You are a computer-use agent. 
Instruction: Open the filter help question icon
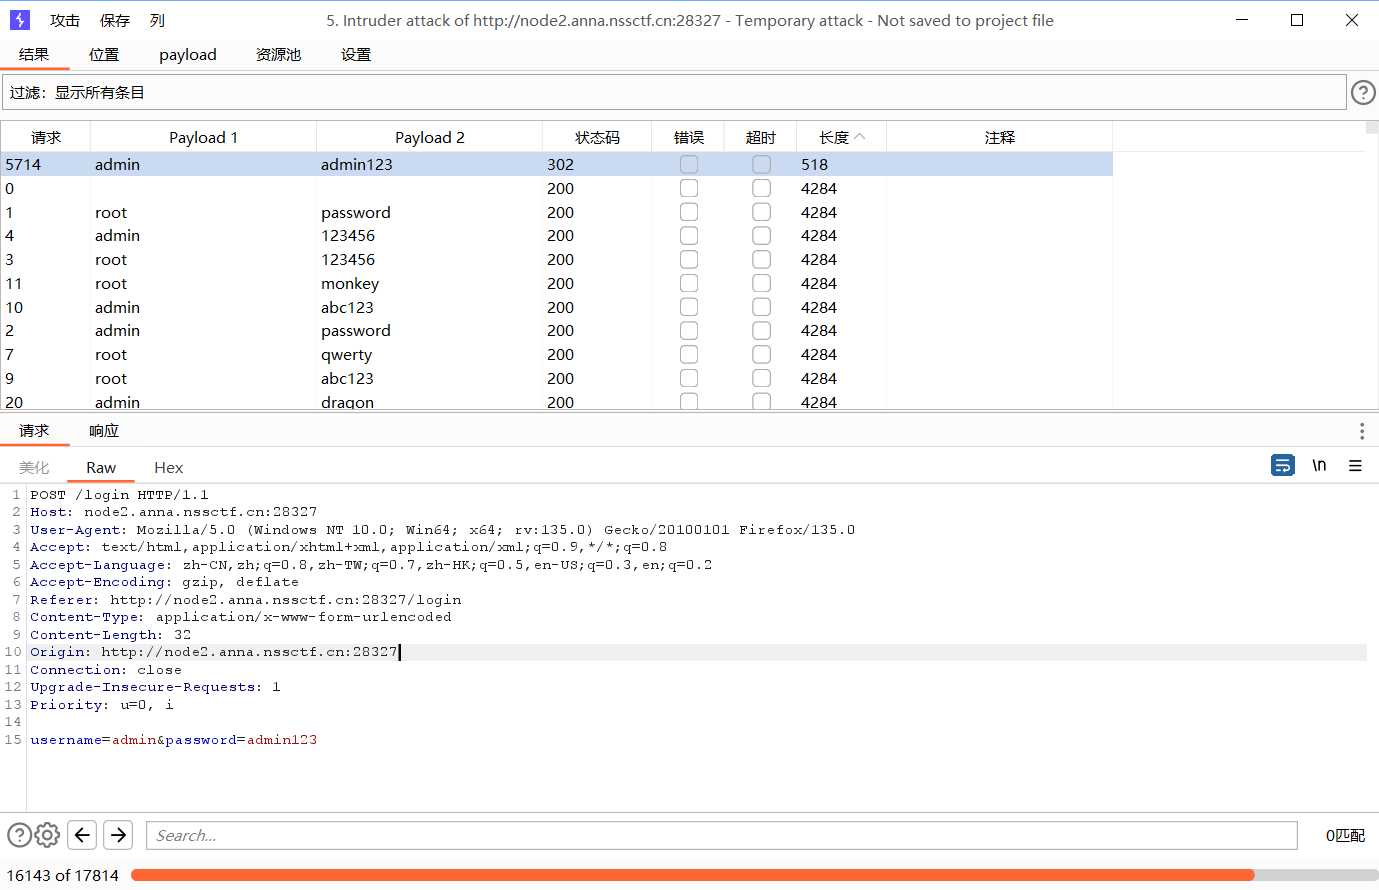coord(1363,93)
